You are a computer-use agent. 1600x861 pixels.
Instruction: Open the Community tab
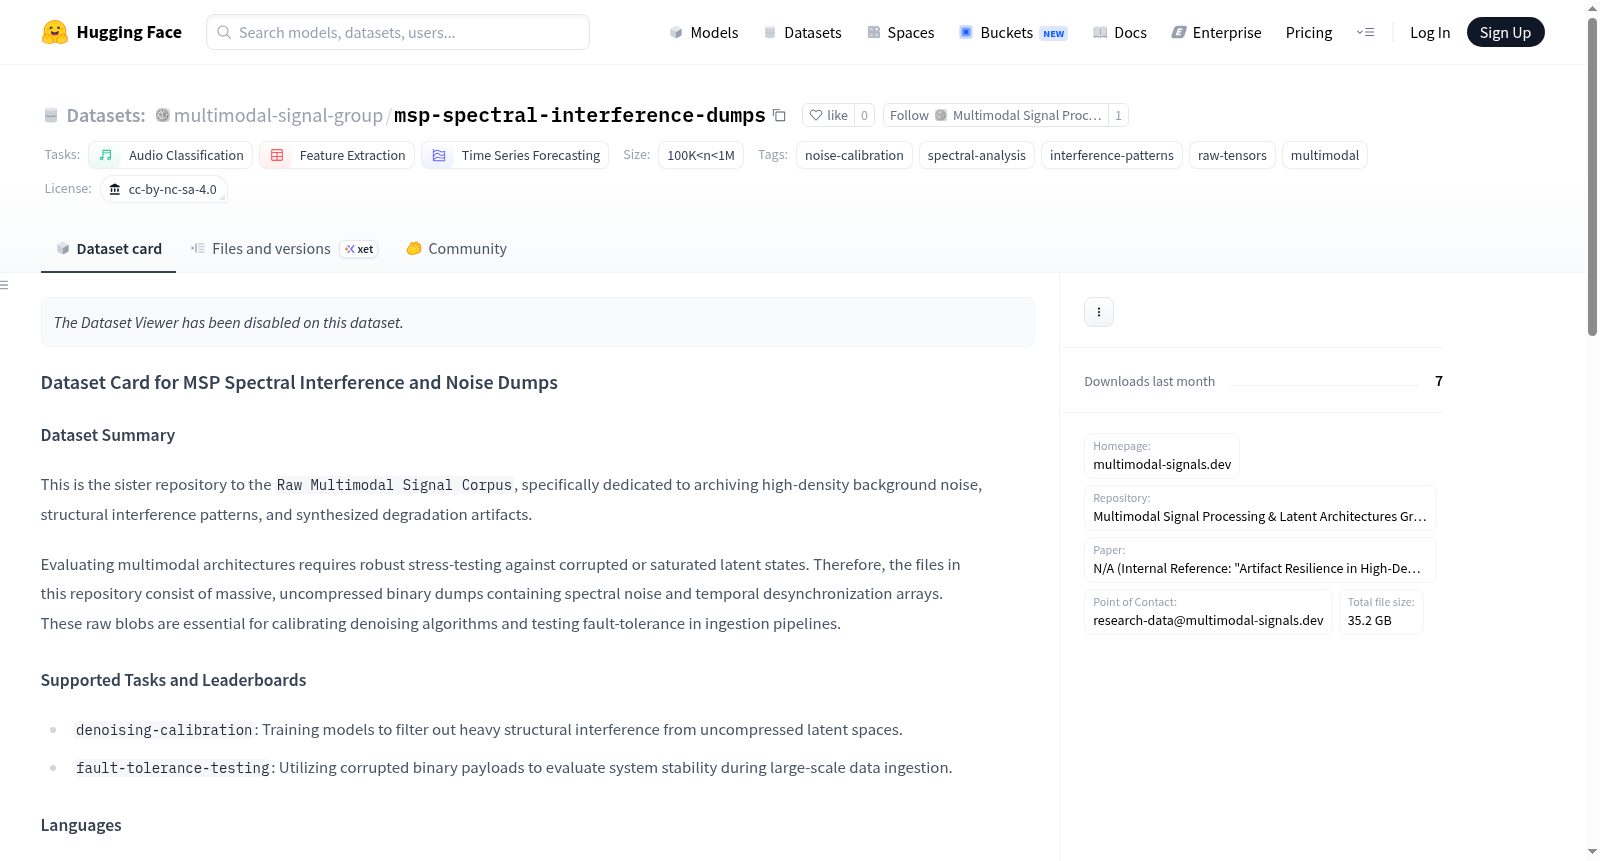pyautogui.click(x=456, y=249)
